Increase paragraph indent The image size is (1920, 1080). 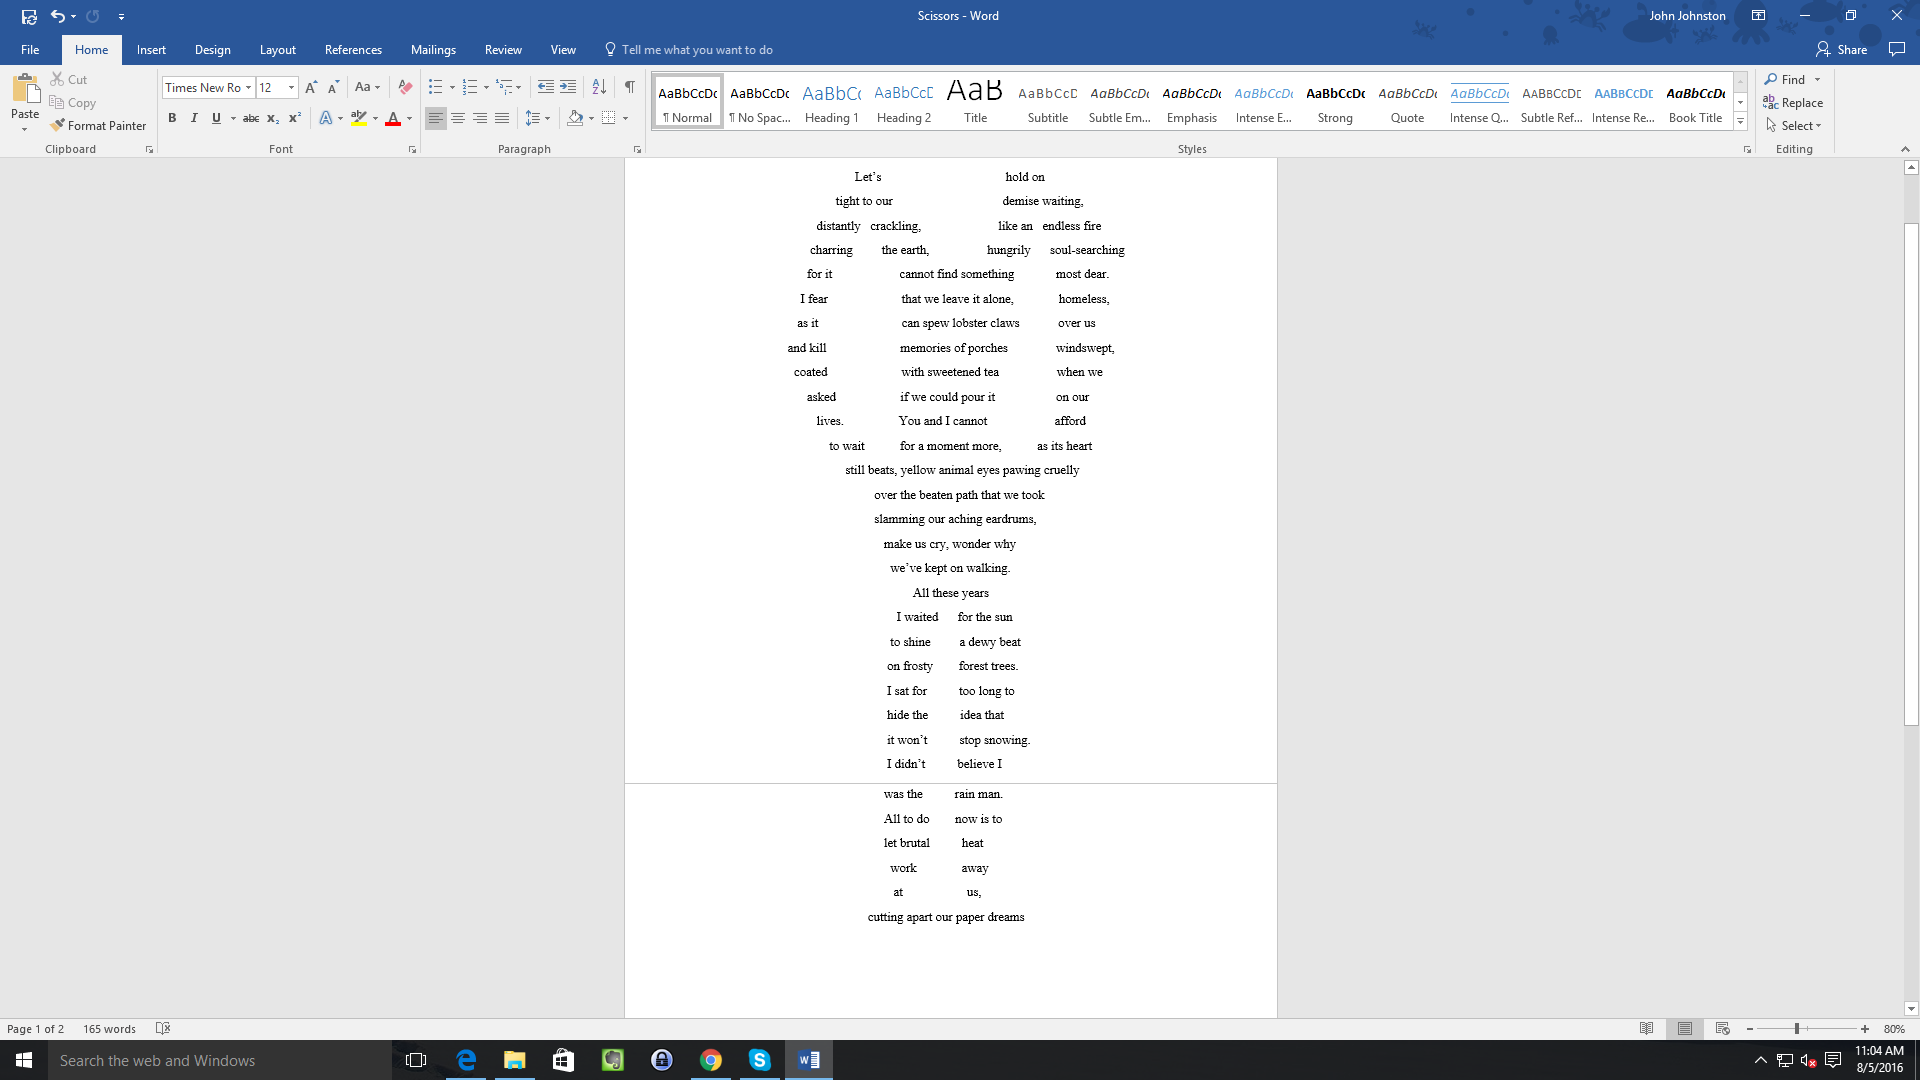568,87
